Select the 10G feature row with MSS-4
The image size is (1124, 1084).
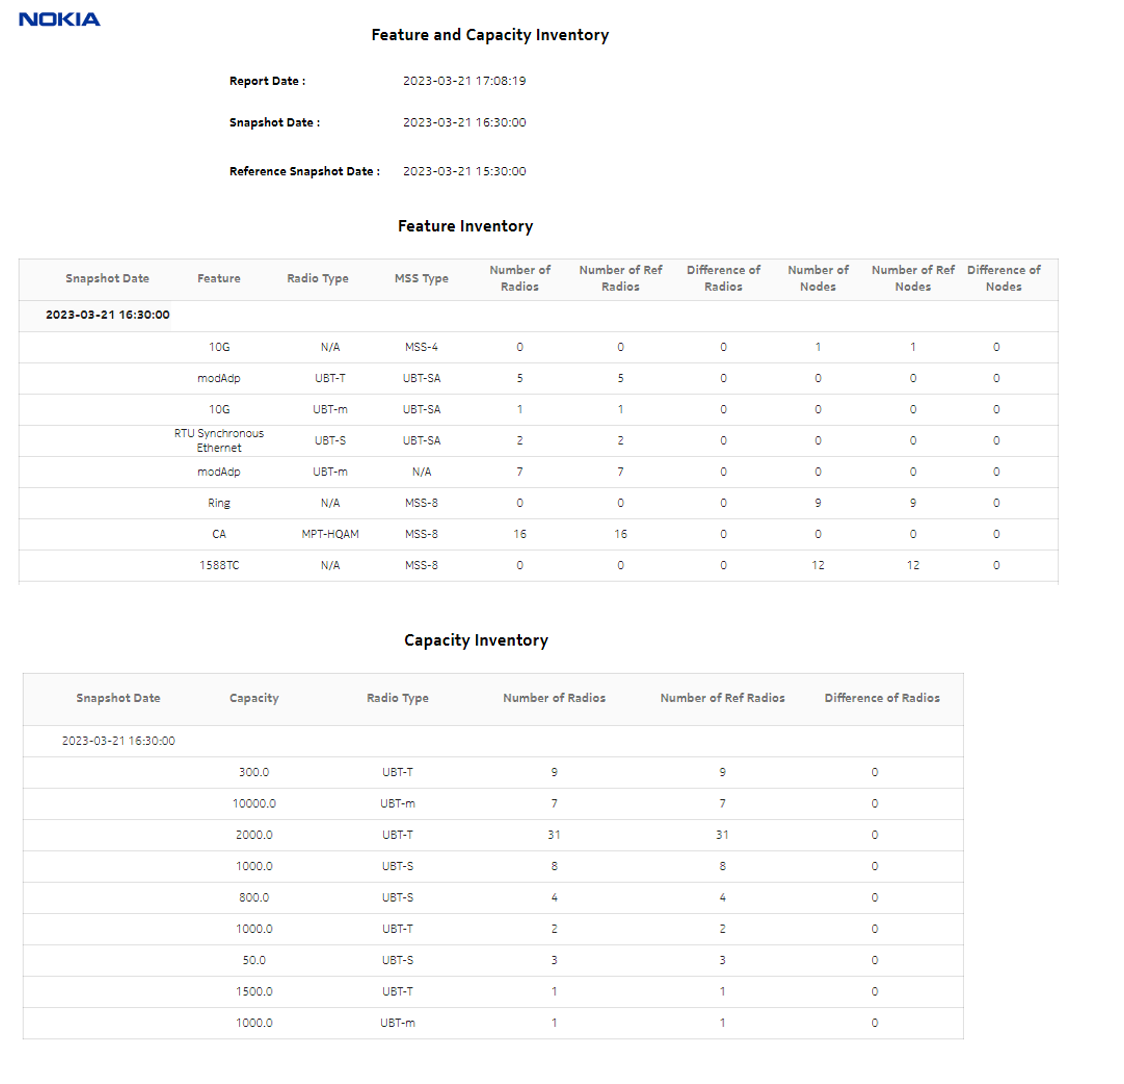(x=218, y=347)
